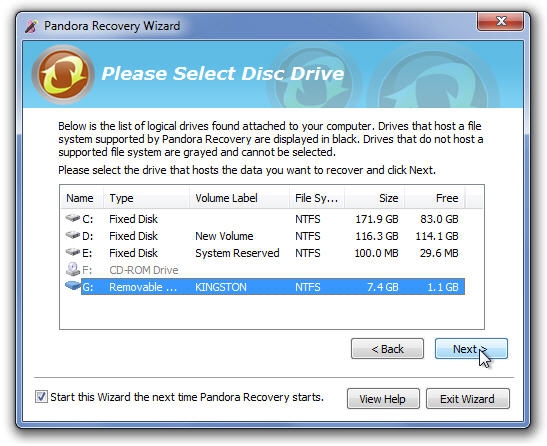Click the New Volume label
Viewport: 547px width, 446px height.
point(224,236)
